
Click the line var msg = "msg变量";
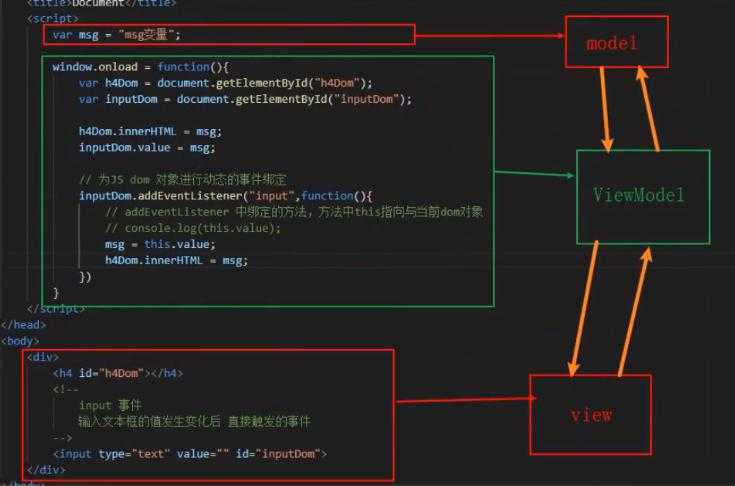click(116, 35)
